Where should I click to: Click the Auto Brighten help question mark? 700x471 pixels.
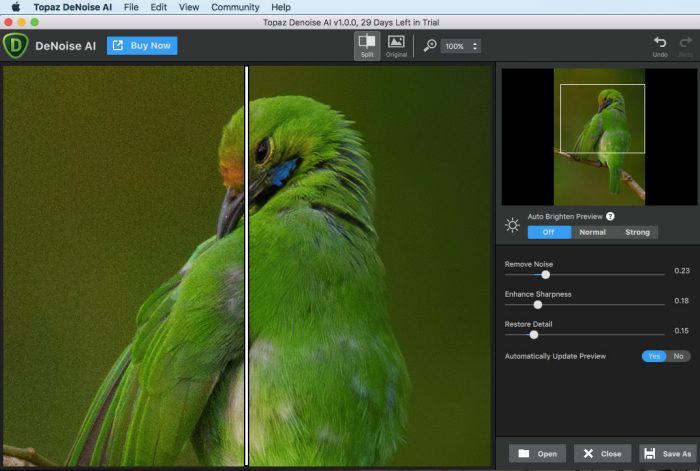(610, 216)
